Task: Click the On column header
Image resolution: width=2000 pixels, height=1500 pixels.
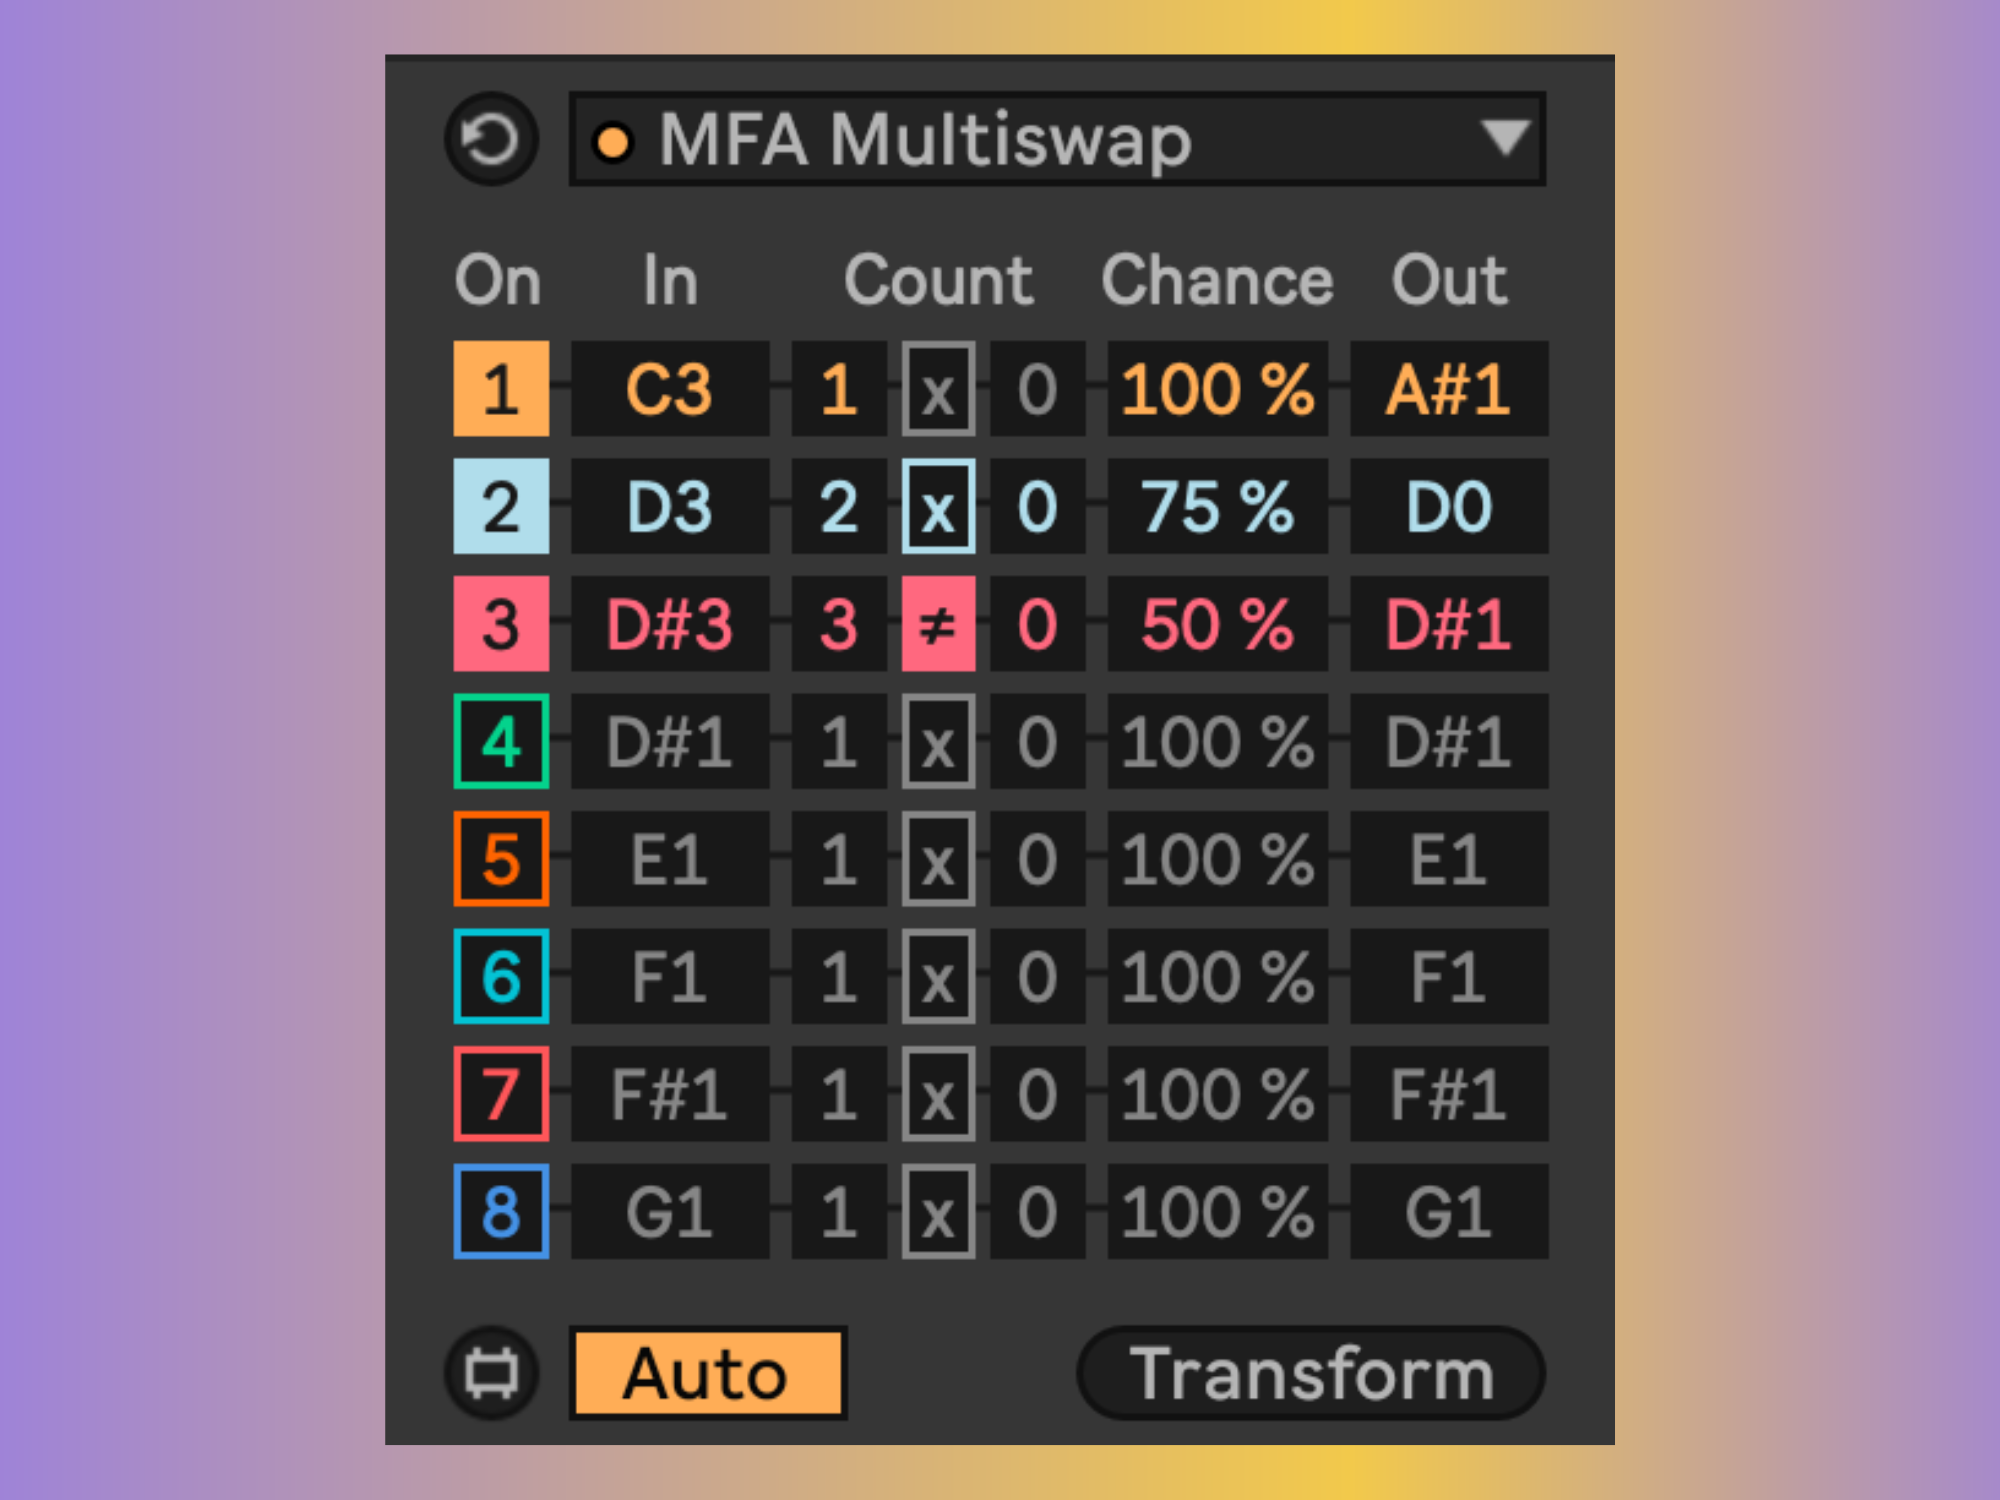Action: [x=498, y=280]
